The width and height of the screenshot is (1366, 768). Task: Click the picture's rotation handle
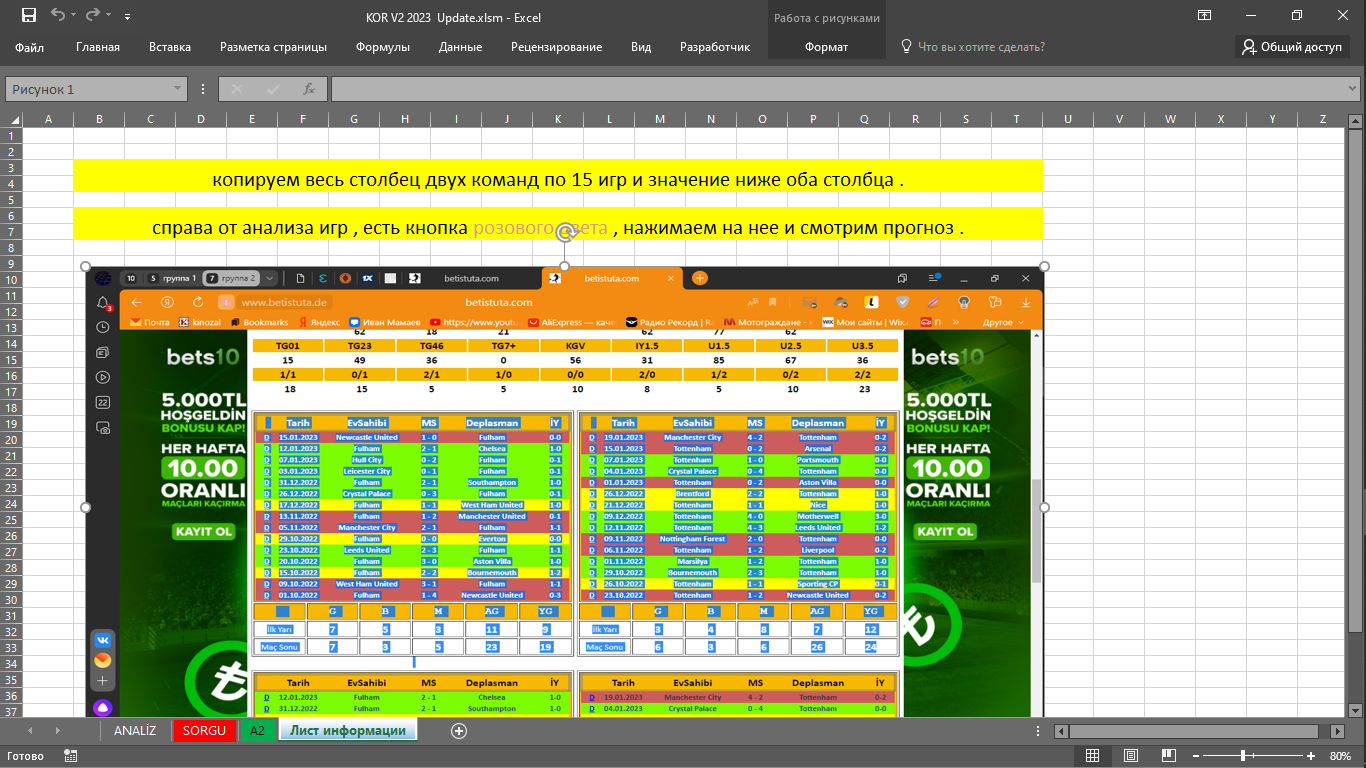565,232
